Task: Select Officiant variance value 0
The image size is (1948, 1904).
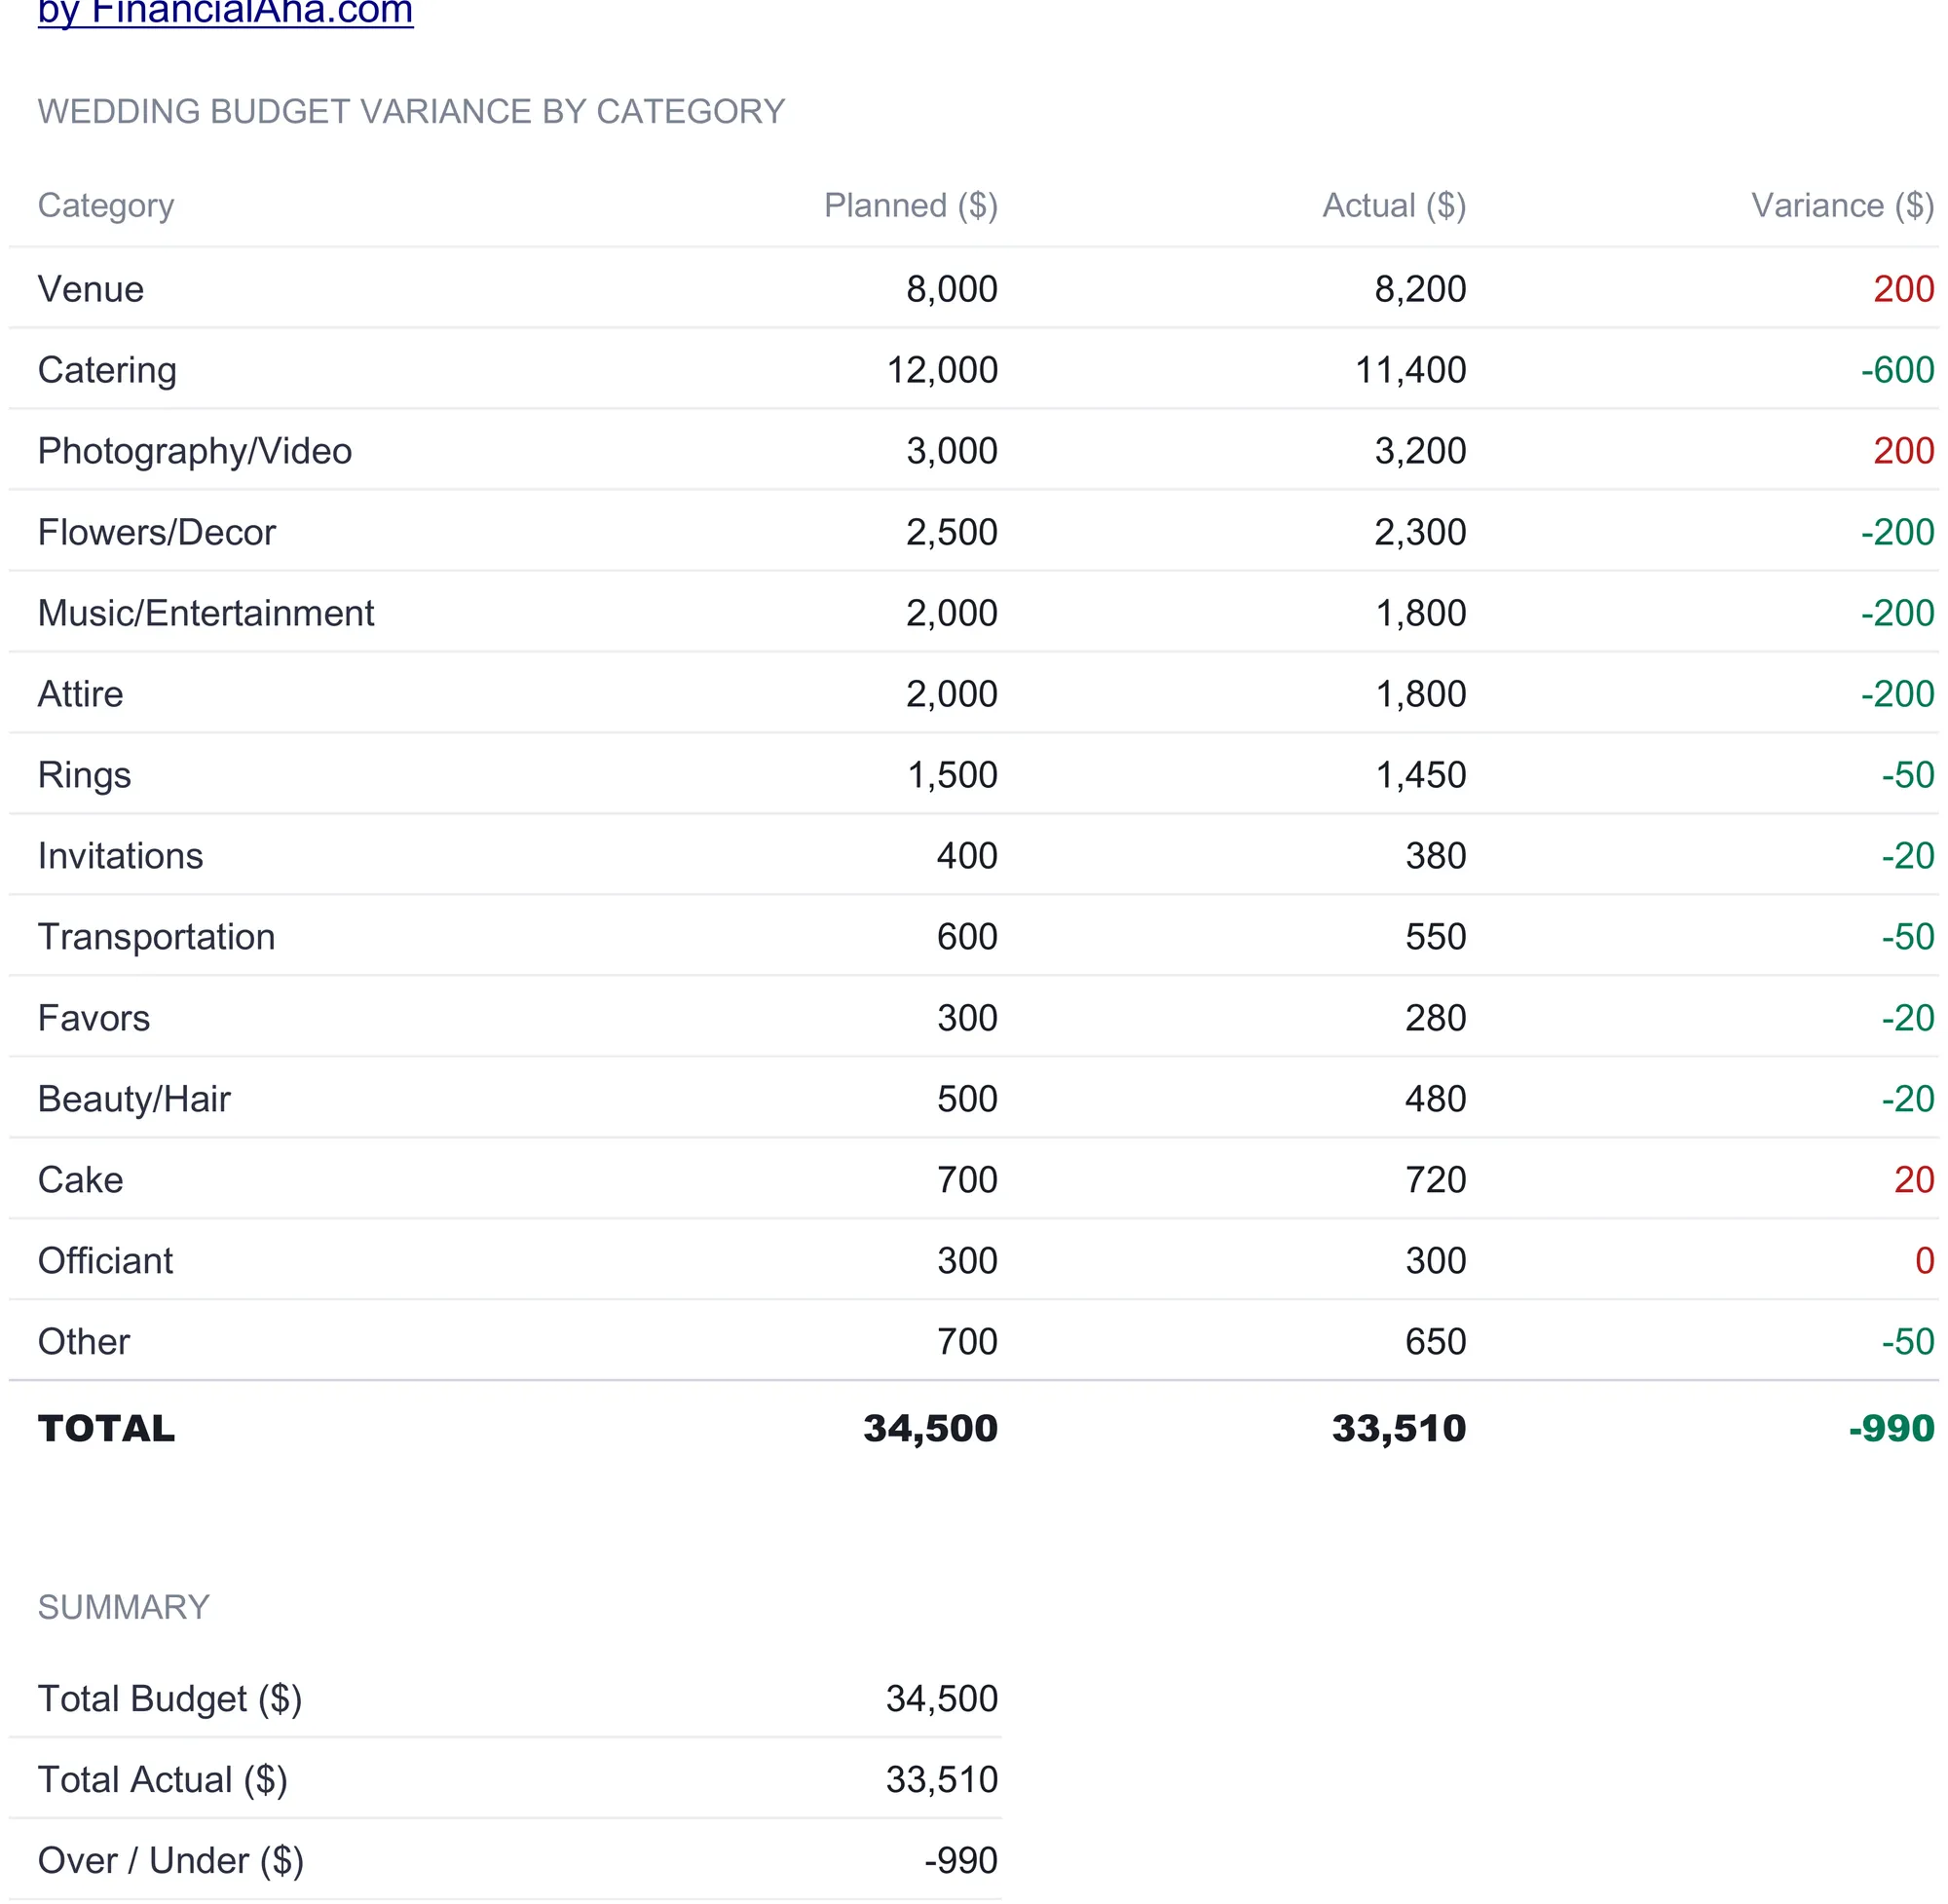Action: click(1924, 1261)
